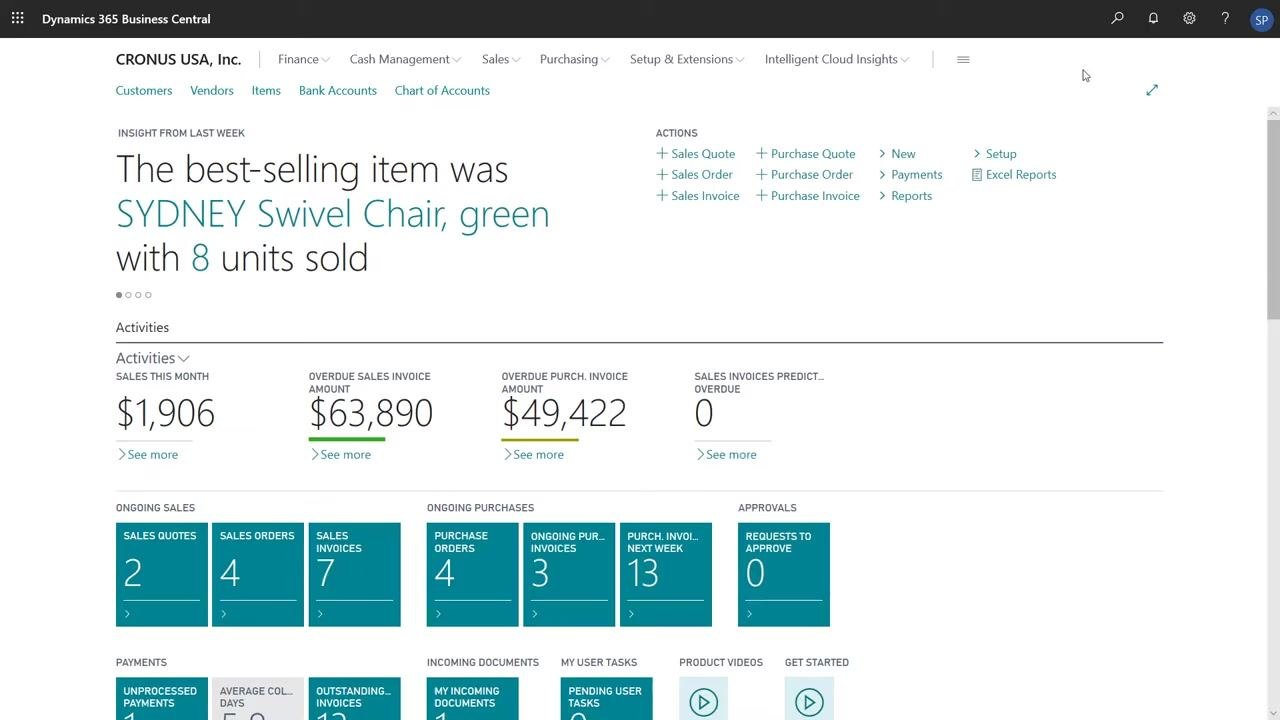Screen dimensions: 1280x720
Task: Open Setup & Extensions dropdown
Action: point(687,59)
